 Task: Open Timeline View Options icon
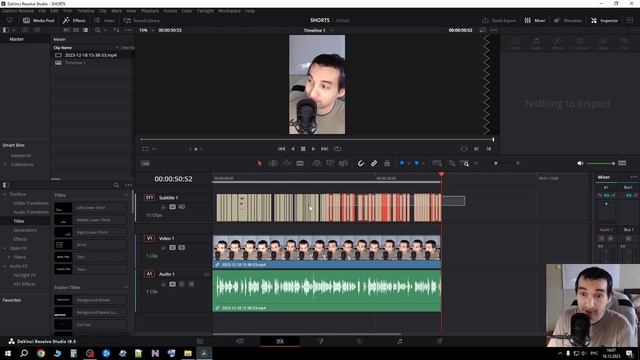(x=145, y=163)
